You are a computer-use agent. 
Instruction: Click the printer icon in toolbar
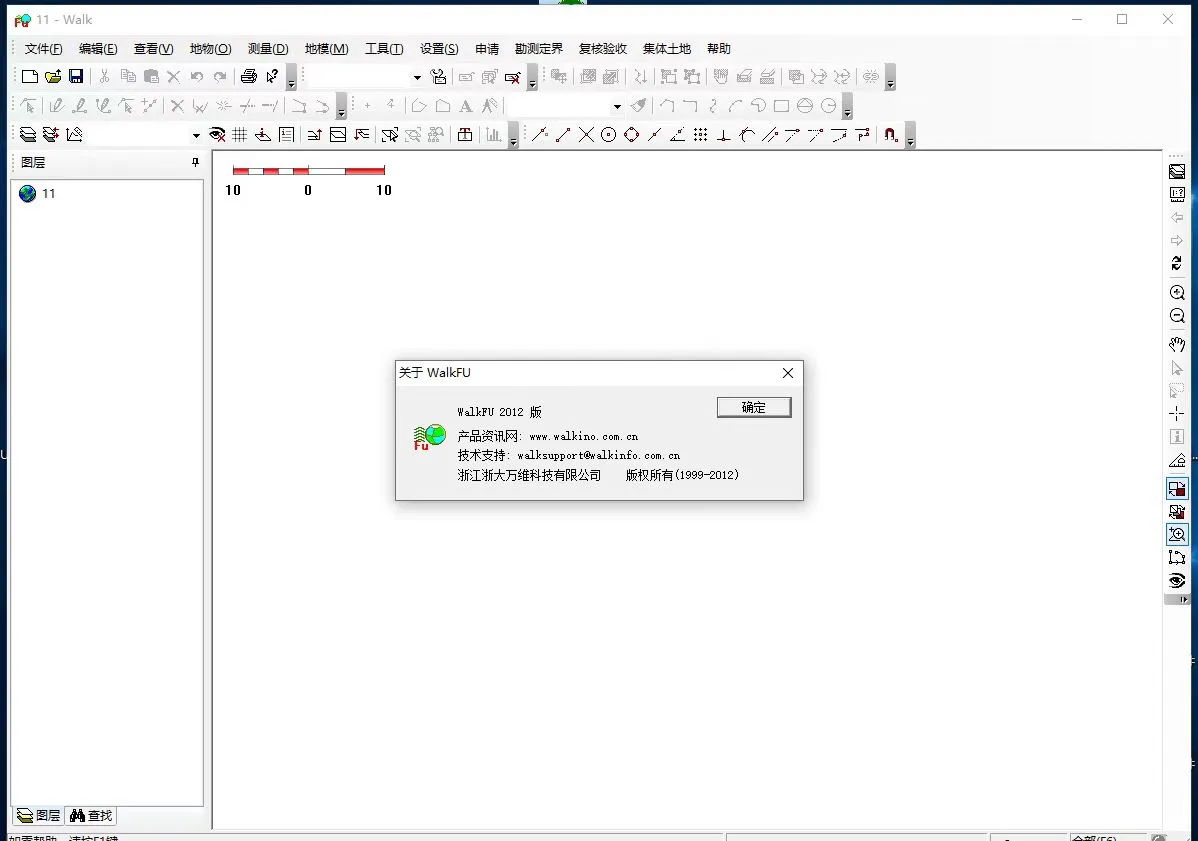pyautogui.click(x=248, y=76)
